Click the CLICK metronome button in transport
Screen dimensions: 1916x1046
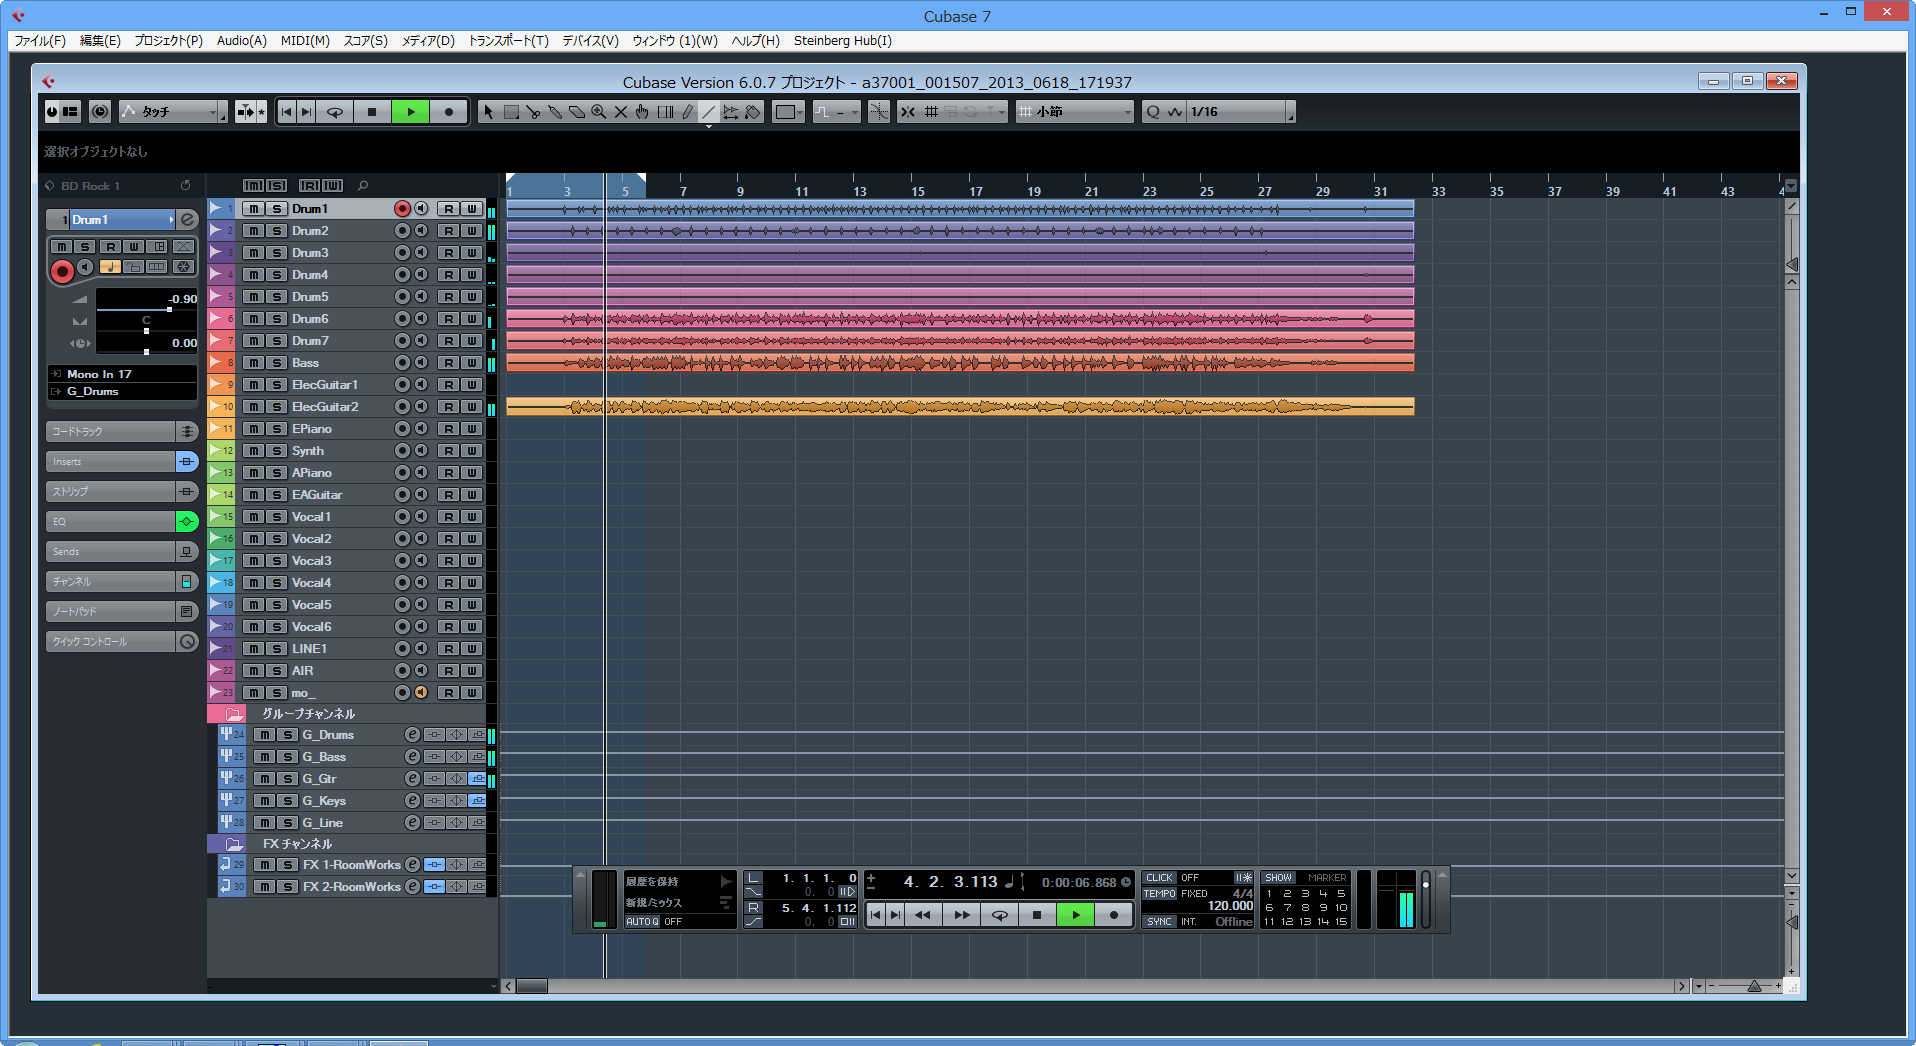click(1159, 878)
